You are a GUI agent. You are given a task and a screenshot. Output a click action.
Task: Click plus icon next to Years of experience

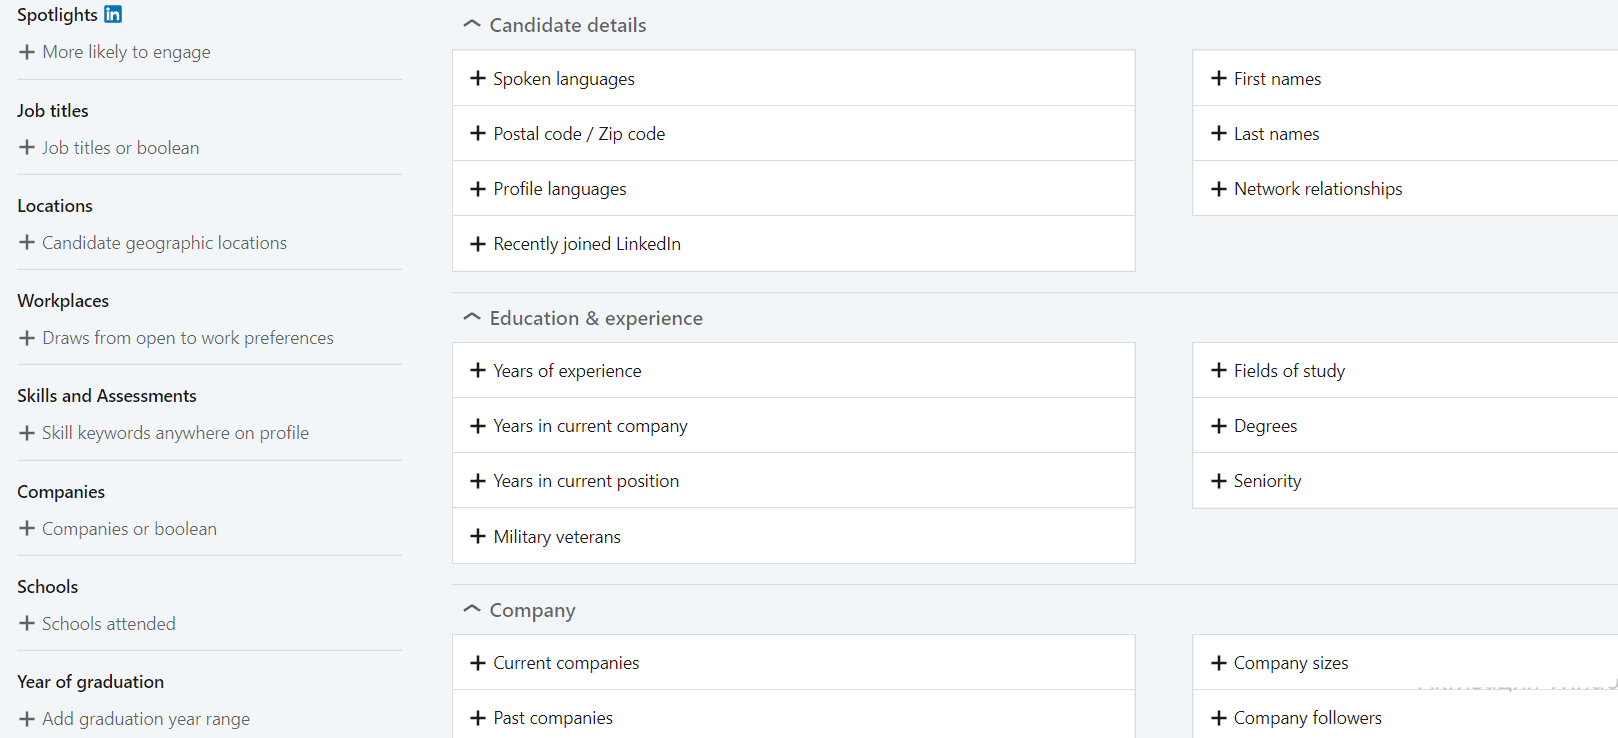point(478,370)
